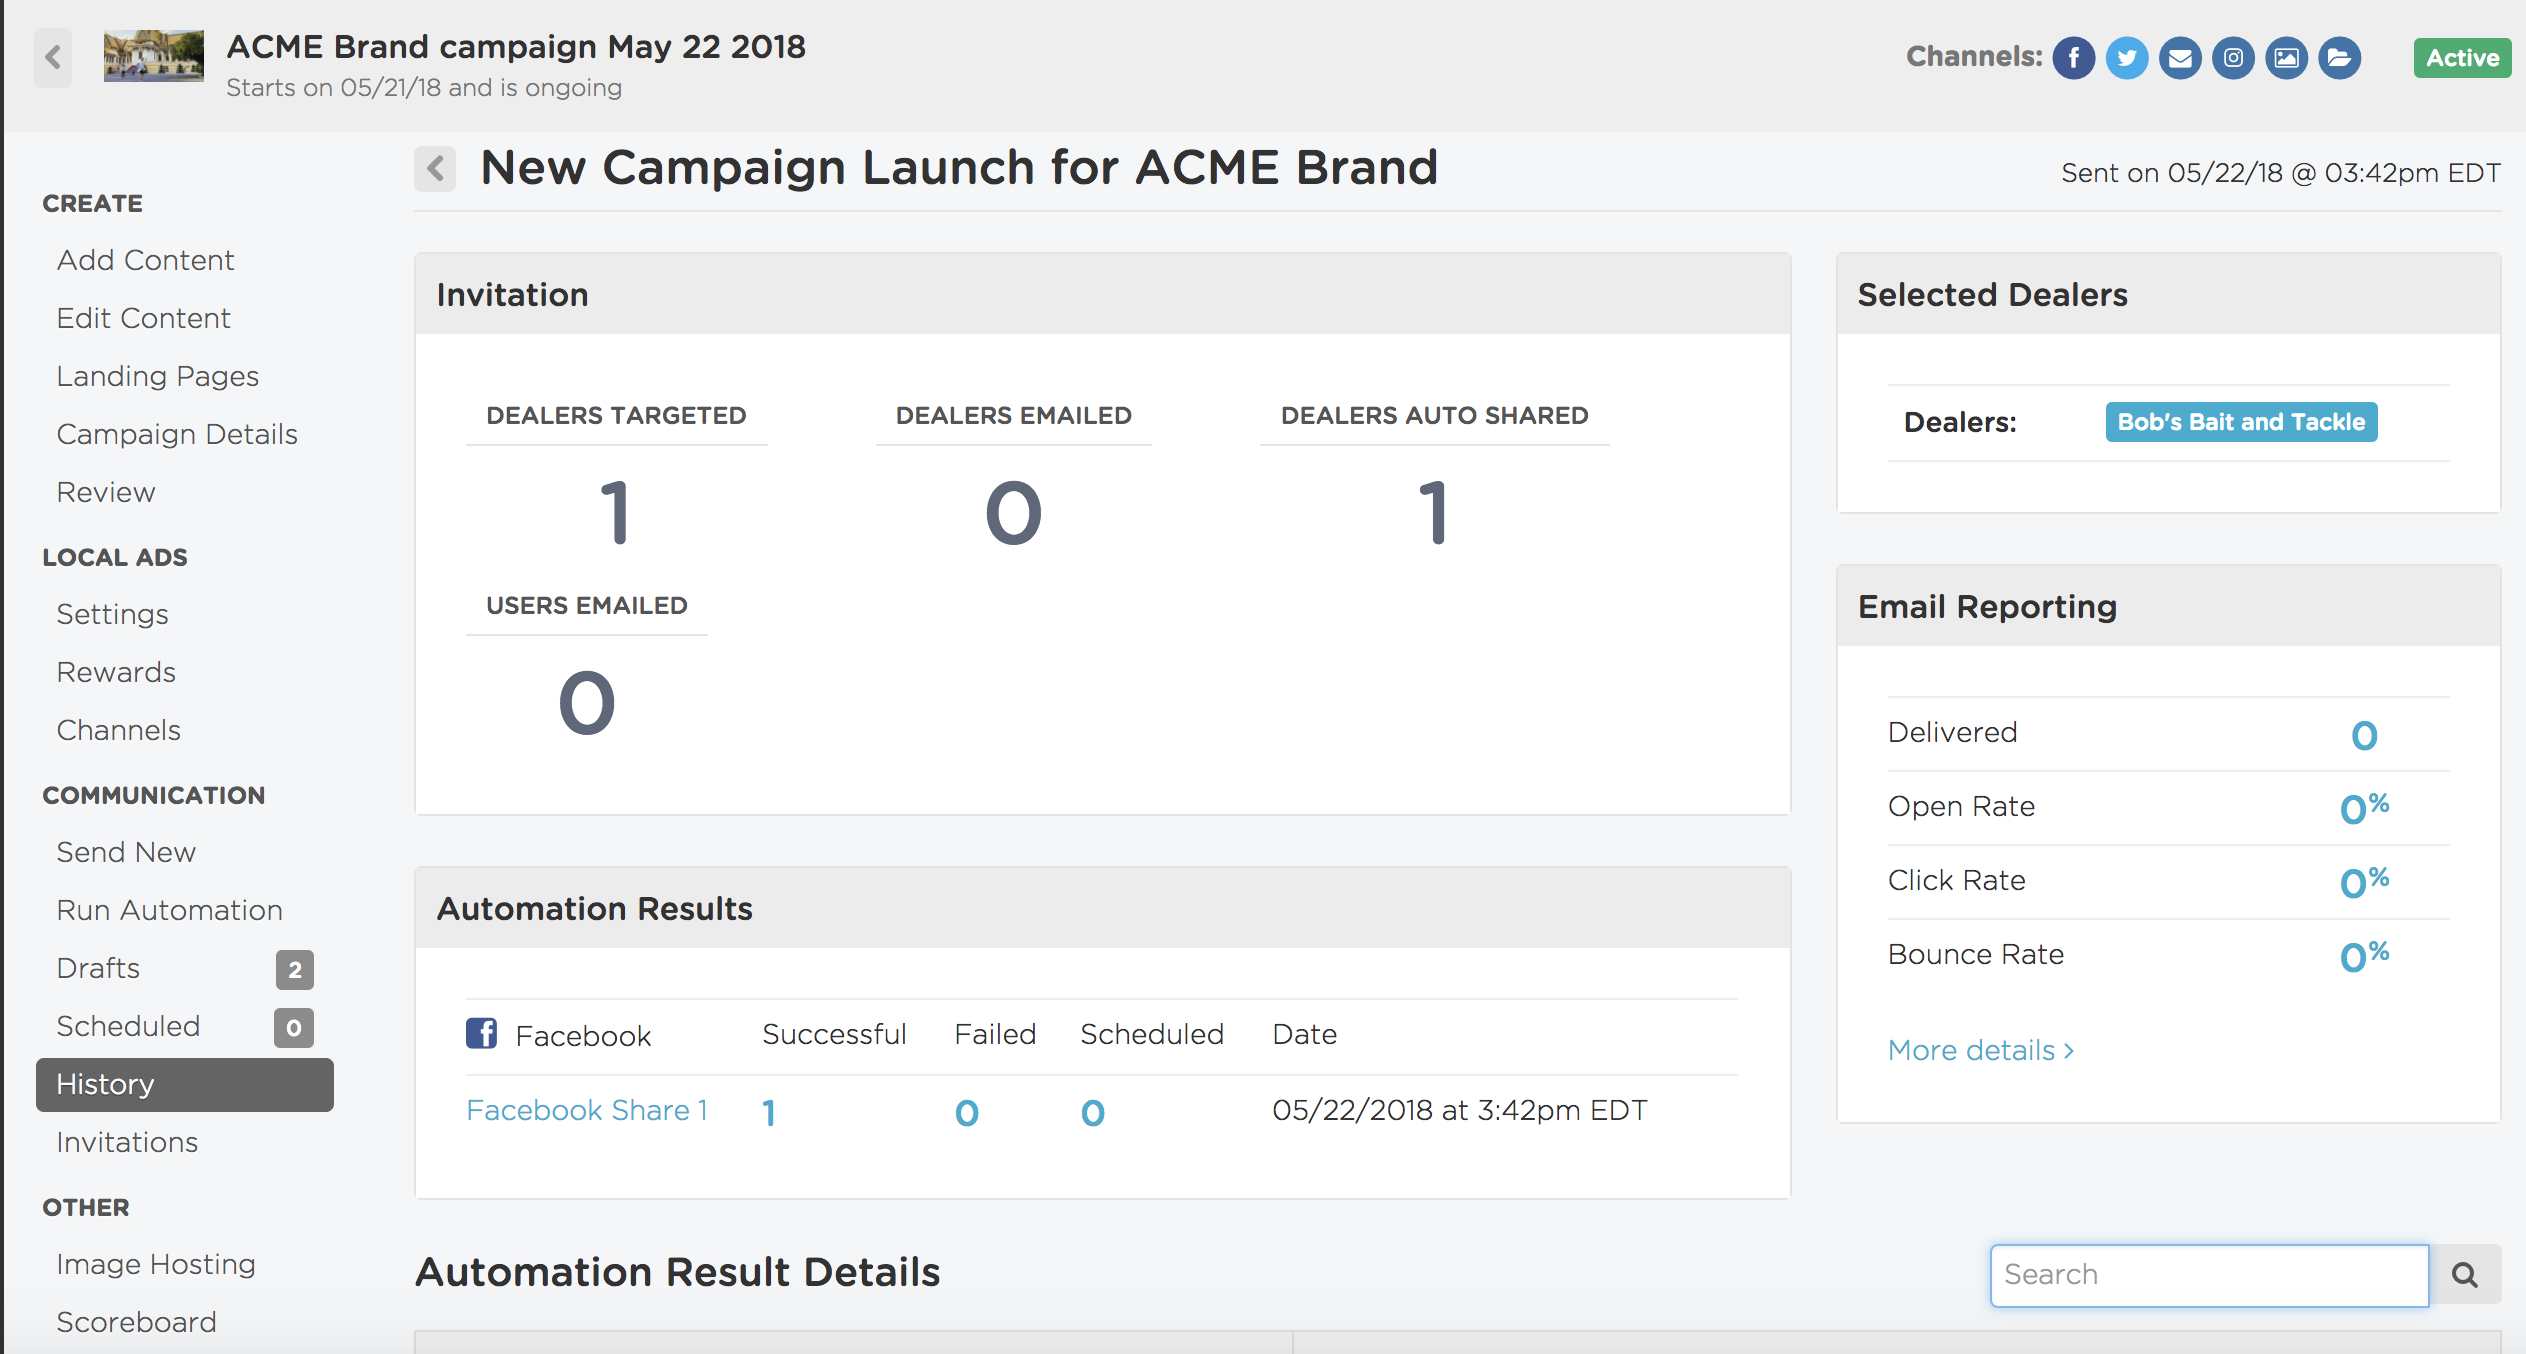Click the Facebook channel icon
The width and height of the screenshot is (2526, 1354).
[2073, 58]
